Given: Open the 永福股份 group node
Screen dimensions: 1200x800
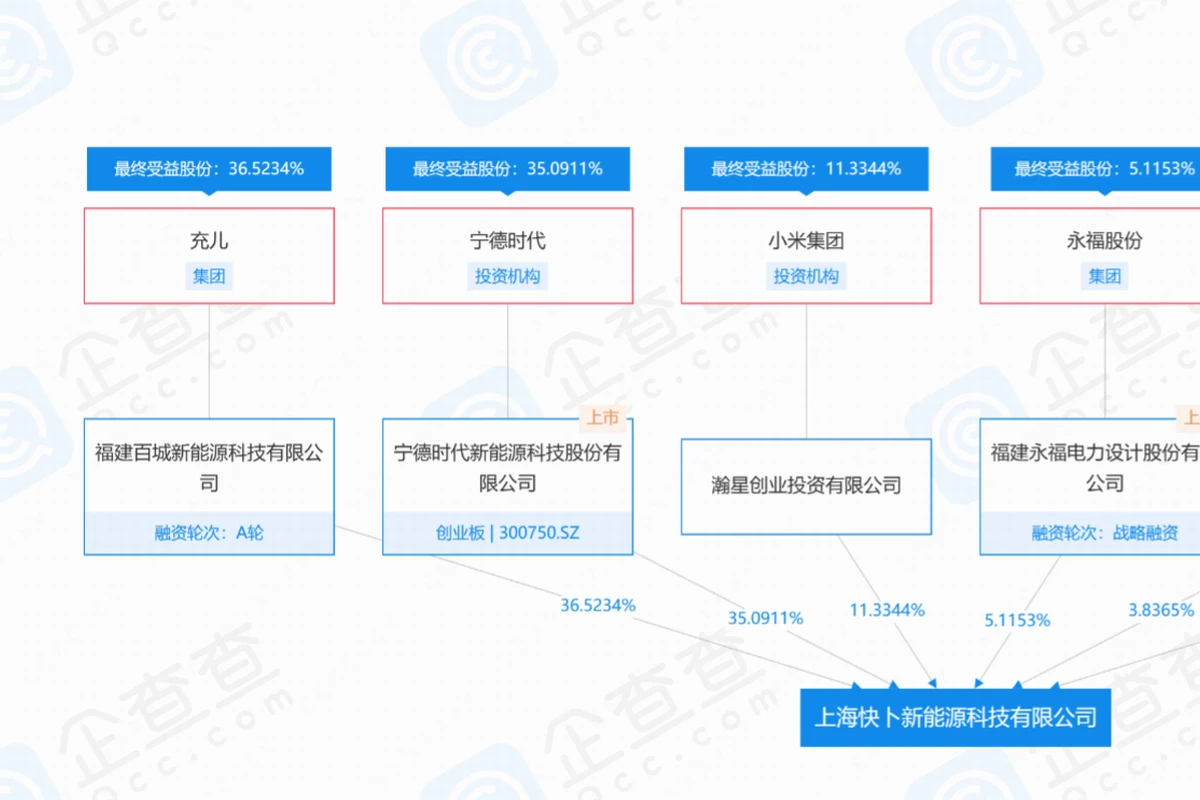Looking at the screenshot, I should pyautogui.click(x=1090, y=256).
